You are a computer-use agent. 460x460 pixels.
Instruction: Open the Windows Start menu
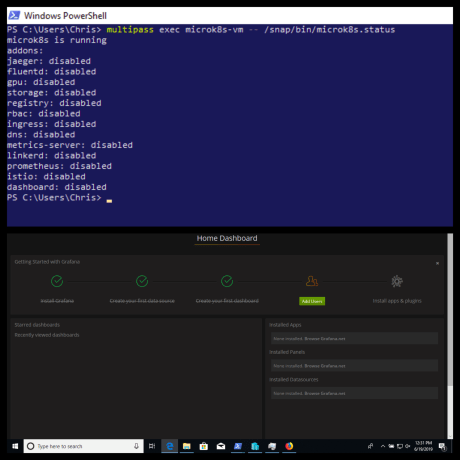(15, 446)
